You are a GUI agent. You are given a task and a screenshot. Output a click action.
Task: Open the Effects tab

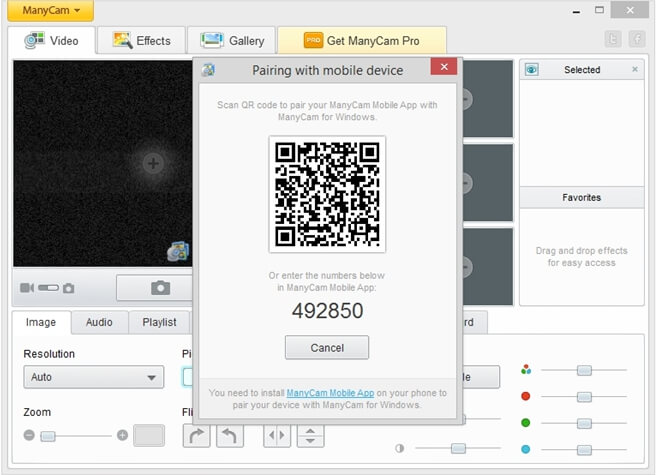pyautogui.click(x=141, y=41)
